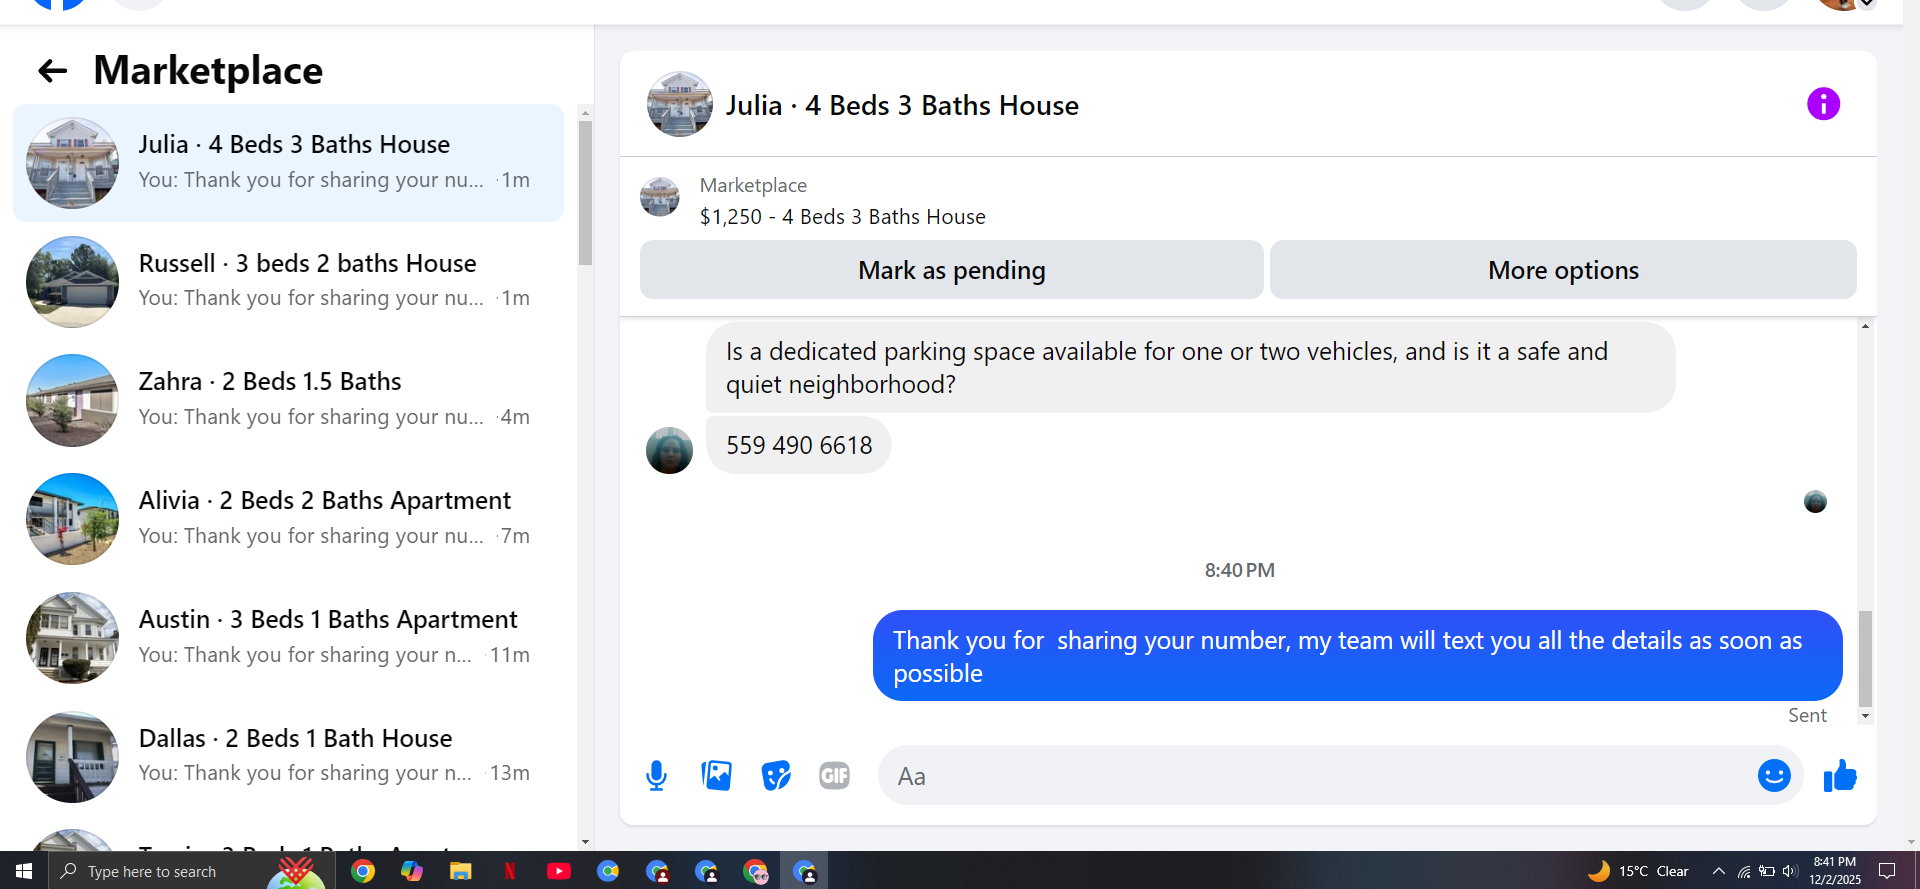Open Alivia 2 Beds 2 Baths Apartment chat
The image size is (1920, 889).
[x=288, y=518]
